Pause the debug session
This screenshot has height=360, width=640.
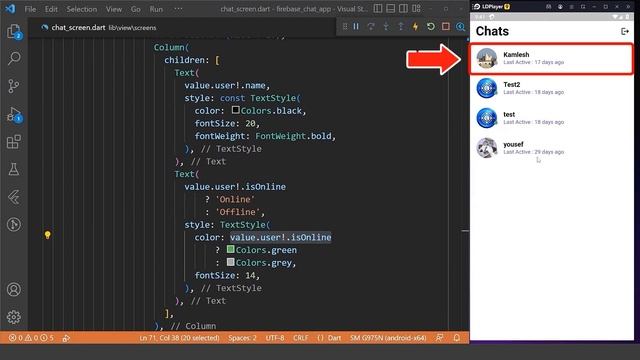pyautogui.click(x=356, y=27)
